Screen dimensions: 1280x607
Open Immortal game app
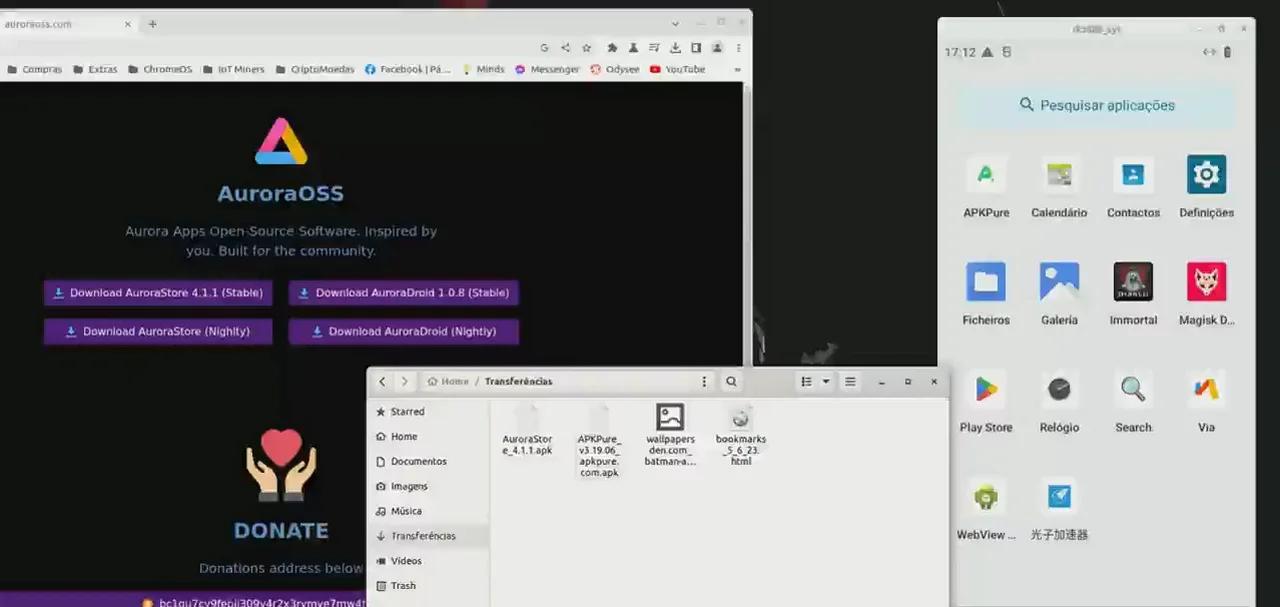(x=1133, y=282)
